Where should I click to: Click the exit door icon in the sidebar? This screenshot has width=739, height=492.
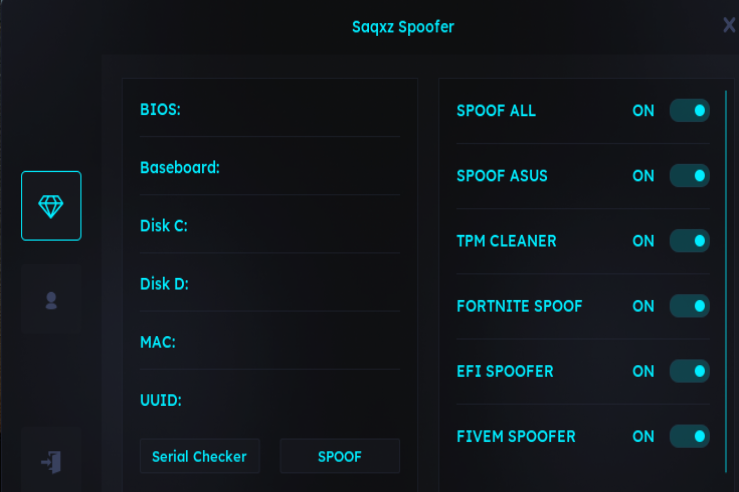point(51,461)
